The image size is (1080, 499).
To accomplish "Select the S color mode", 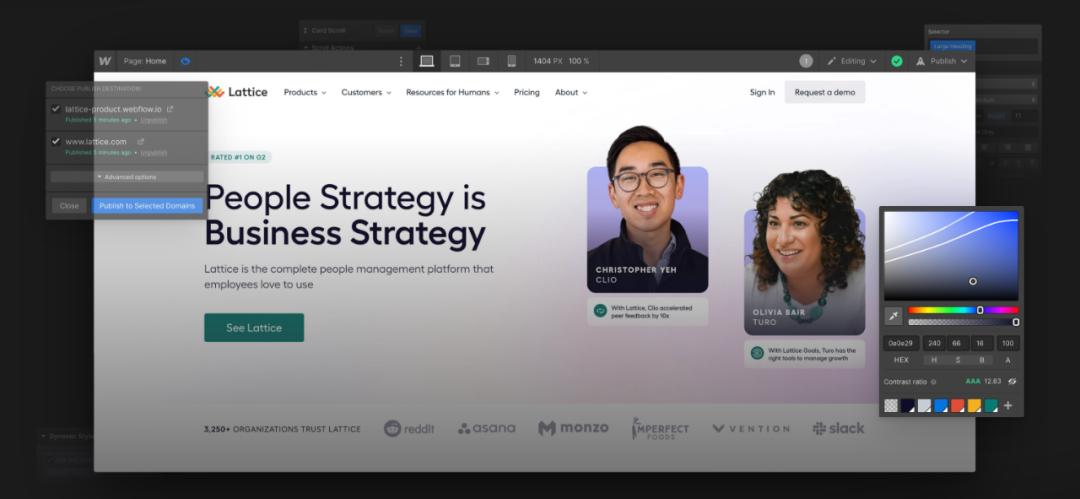I will pyautogui.click(x=957, y=360).
